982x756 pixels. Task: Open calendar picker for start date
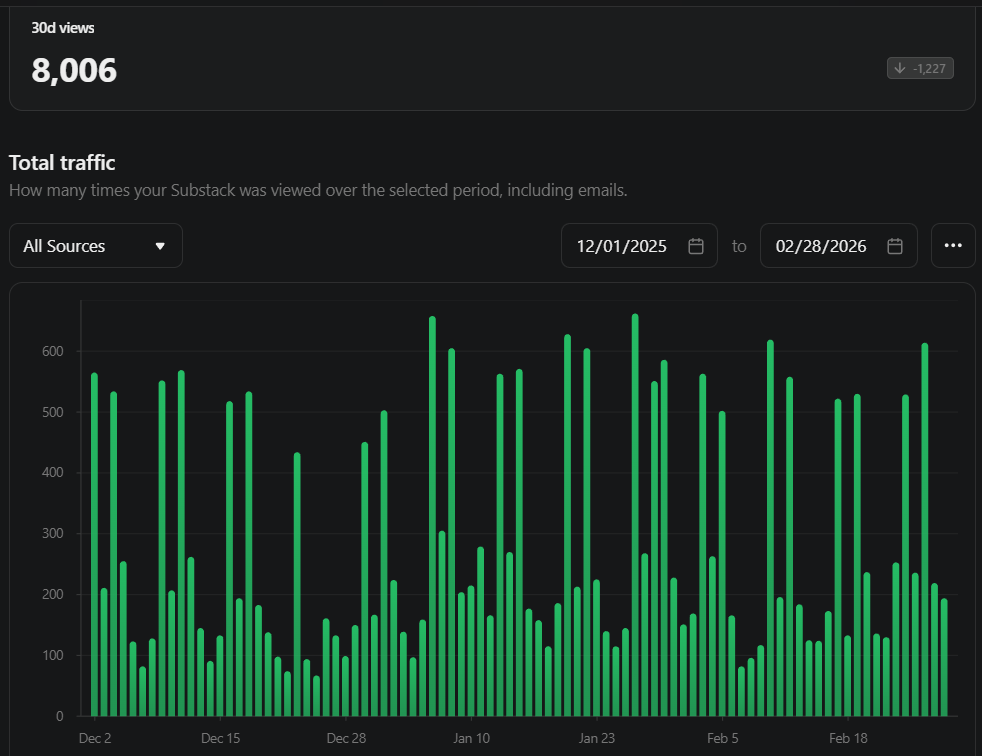(696, 246)
